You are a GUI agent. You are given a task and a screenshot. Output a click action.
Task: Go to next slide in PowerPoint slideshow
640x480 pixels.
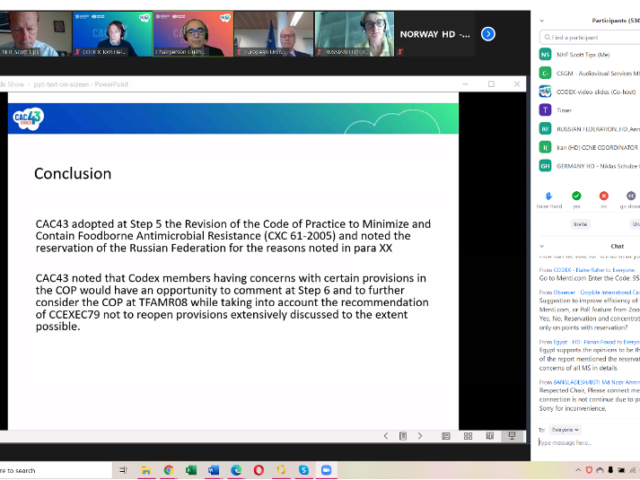click(x=420, y=436)
